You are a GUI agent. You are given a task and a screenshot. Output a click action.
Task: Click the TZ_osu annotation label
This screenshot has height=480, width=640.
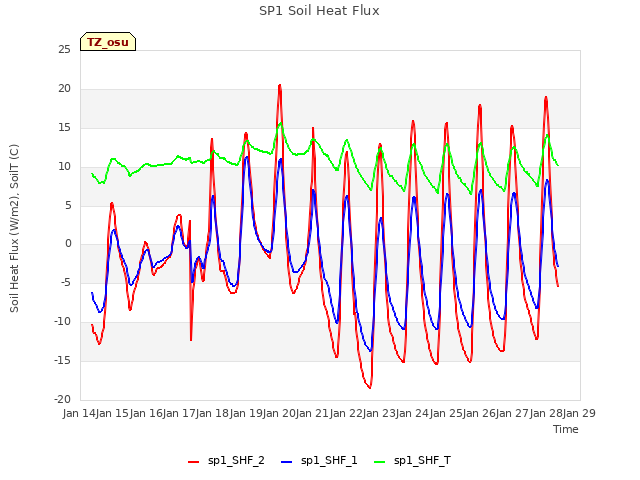[108, 42]
